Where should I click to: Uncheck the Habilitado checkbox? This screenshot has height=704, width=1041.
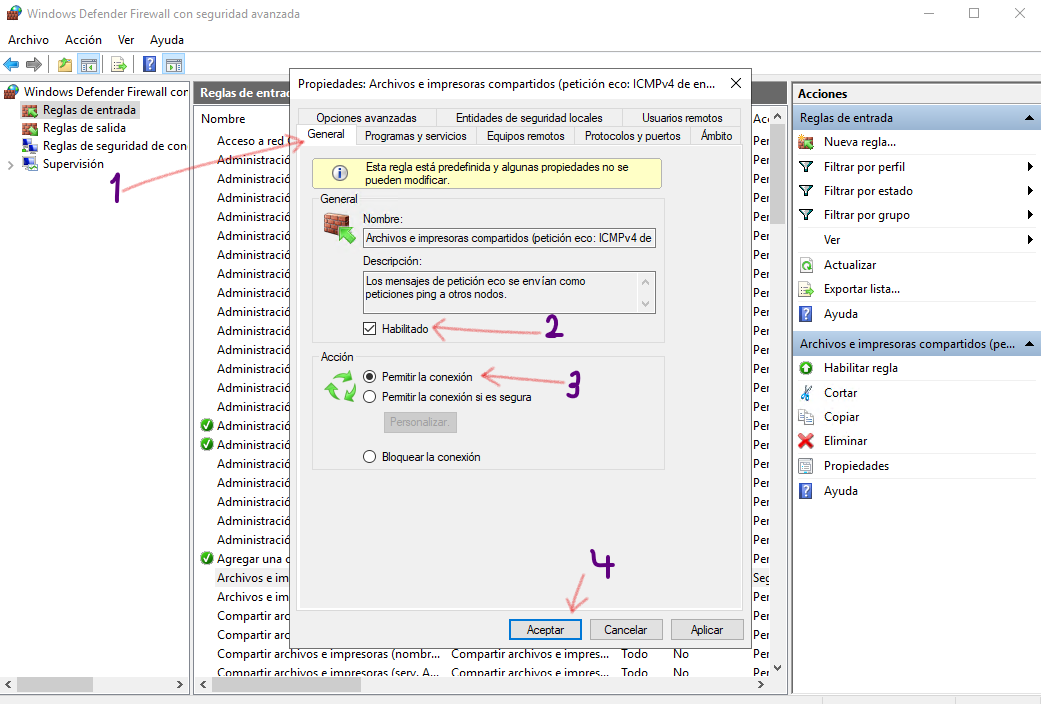pos(370,329)
